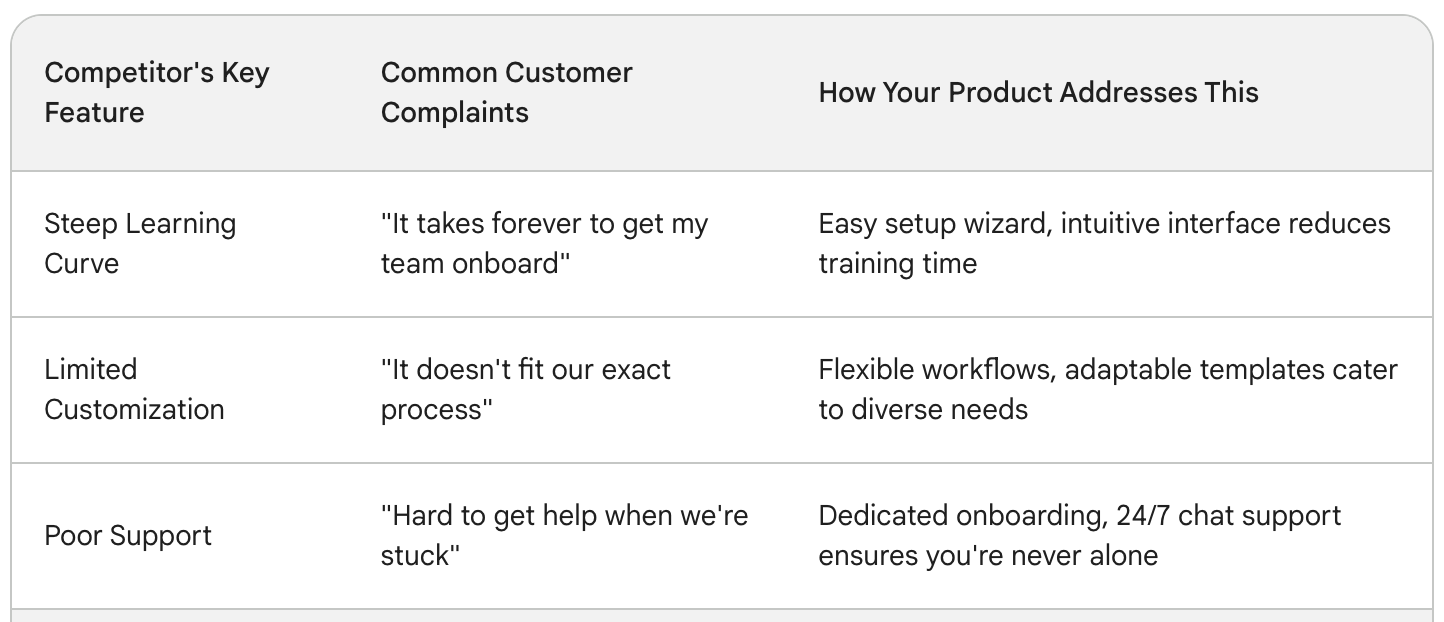Select the "How Your Product Addresses This" header
Viewport: 1444px width, 622px height.
click(1038, 92)
